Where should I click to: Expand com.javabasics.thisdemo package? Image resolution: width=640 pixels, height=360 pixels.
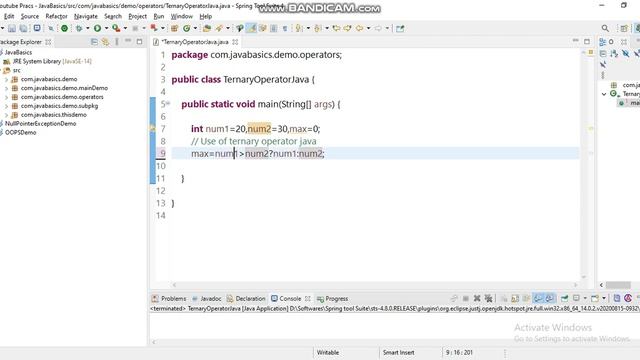pos(6,115)
